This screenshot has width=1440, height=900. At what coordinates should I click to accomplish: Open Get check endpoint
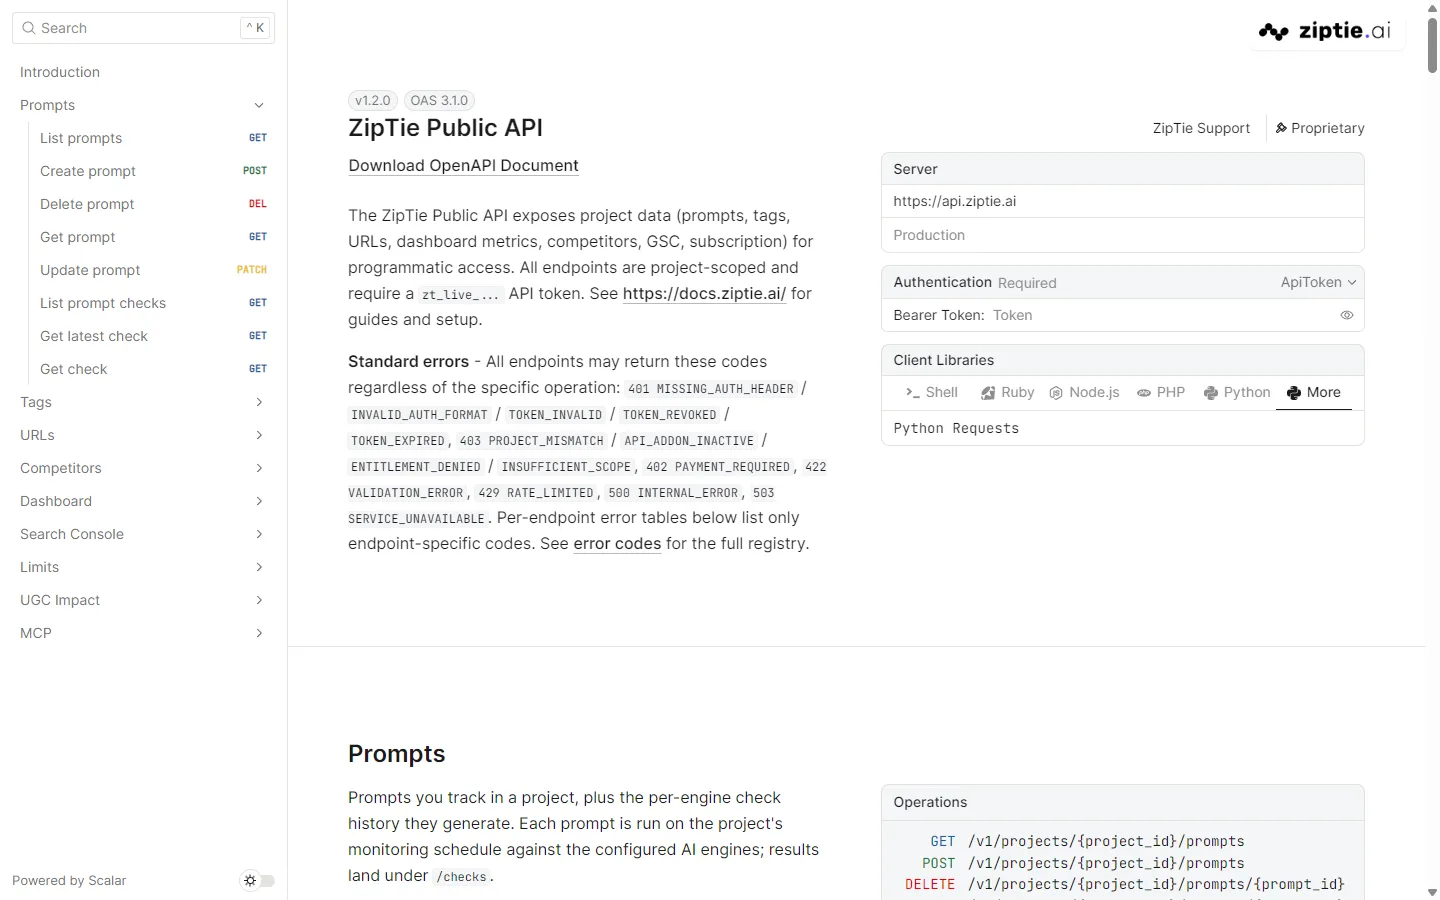tap(153, 369)
